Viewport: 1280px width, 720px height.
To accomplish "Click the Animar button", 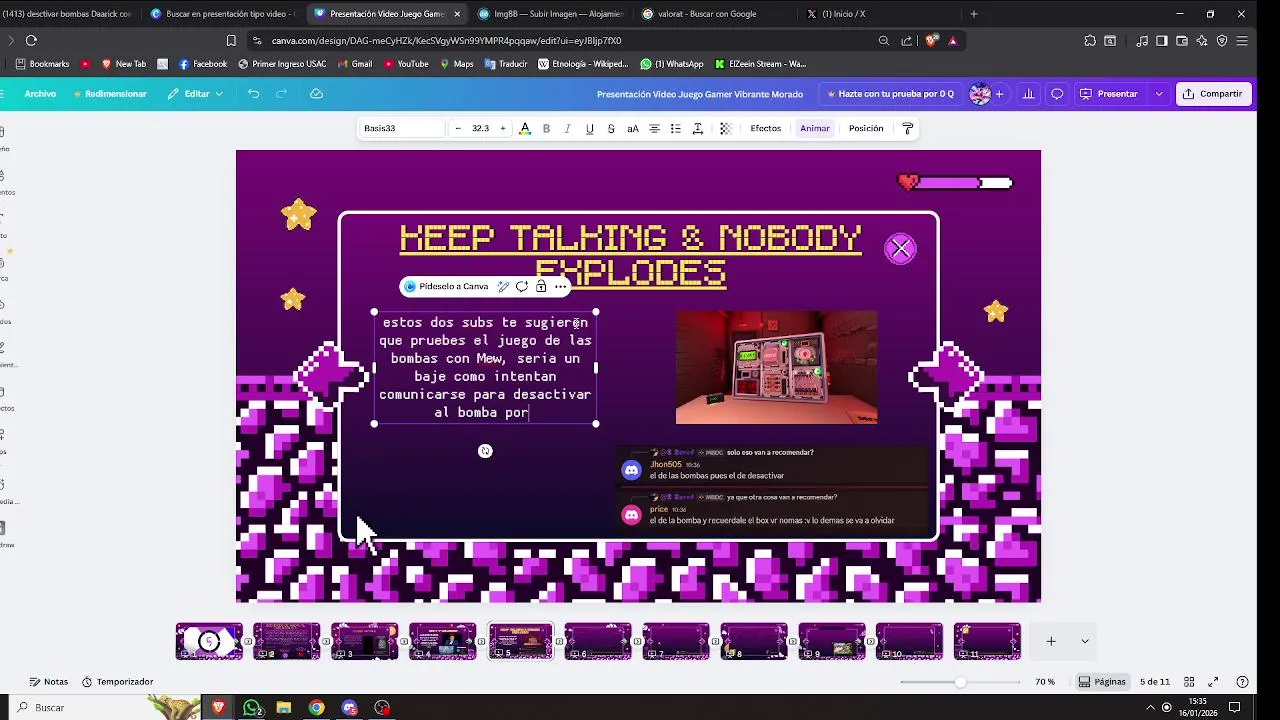I will coord(815,128).
